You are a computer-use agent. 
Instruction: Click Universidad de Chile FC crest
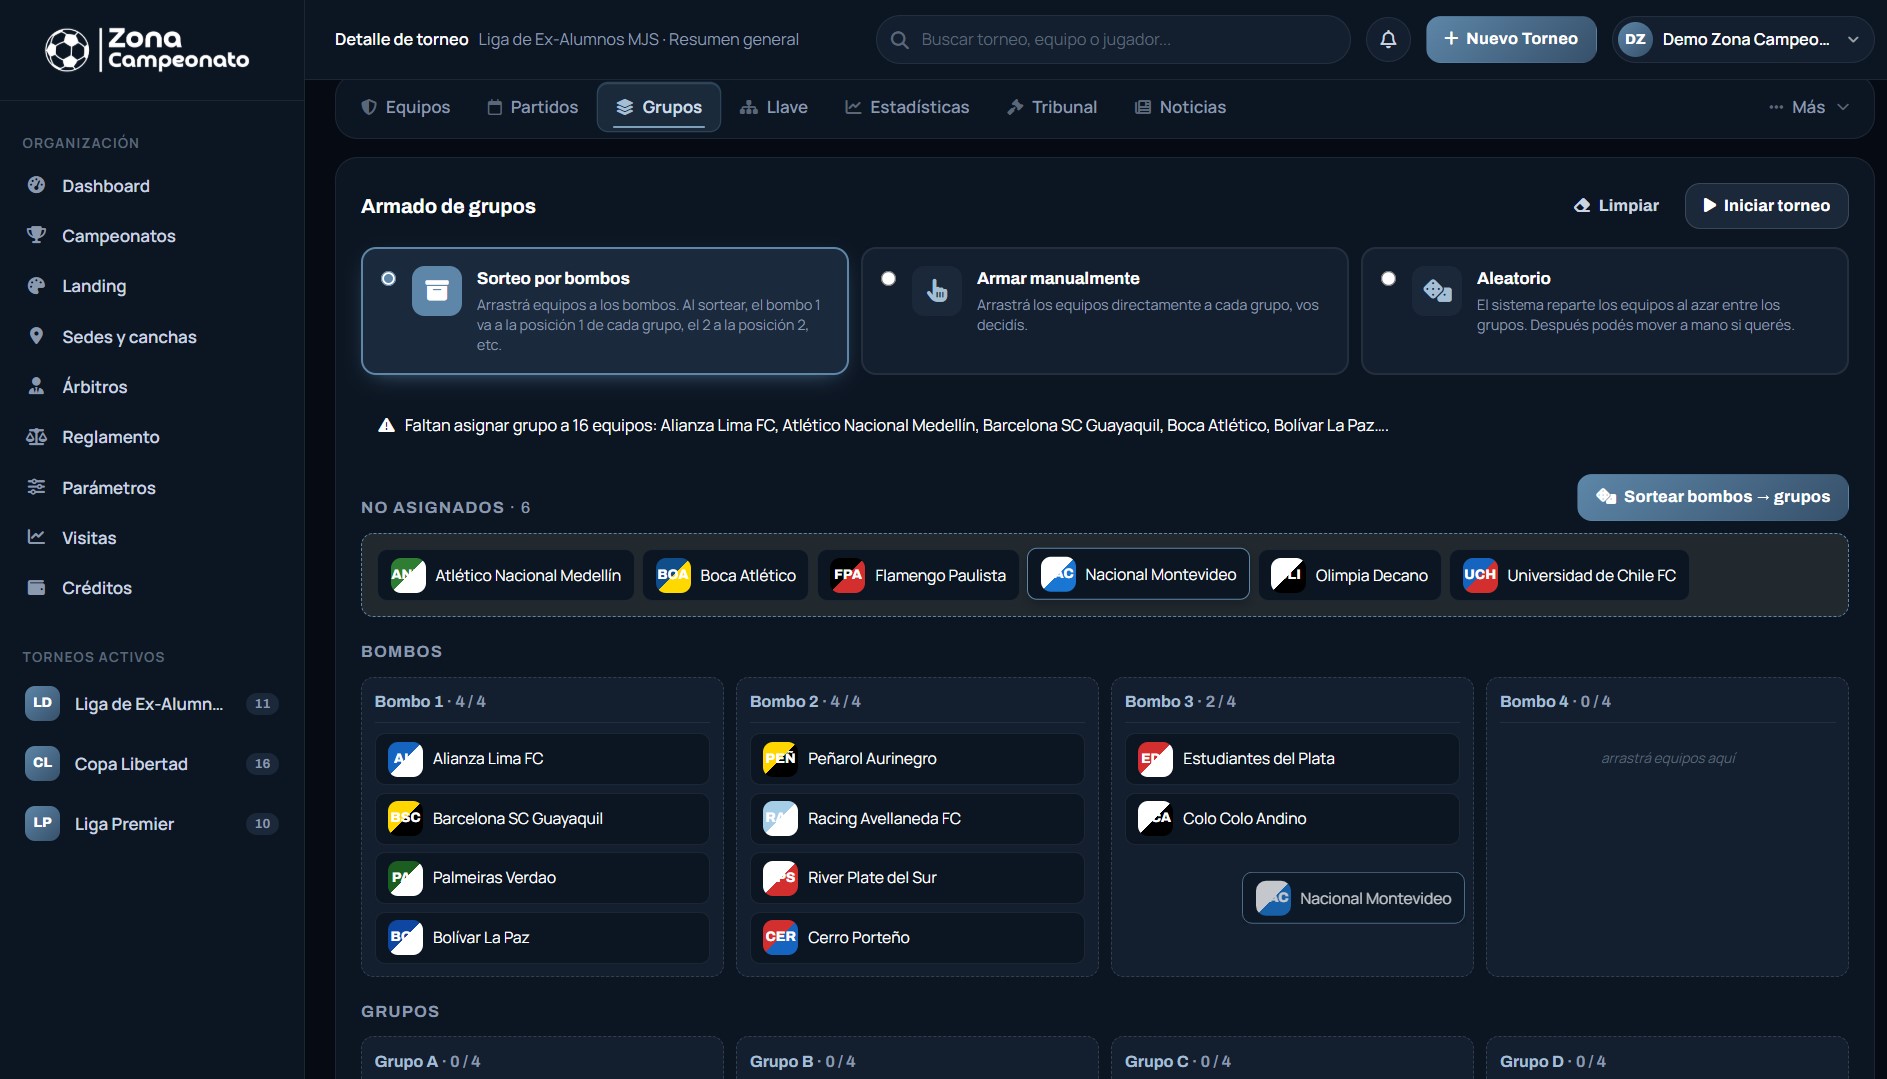(x=1480, y=575)
